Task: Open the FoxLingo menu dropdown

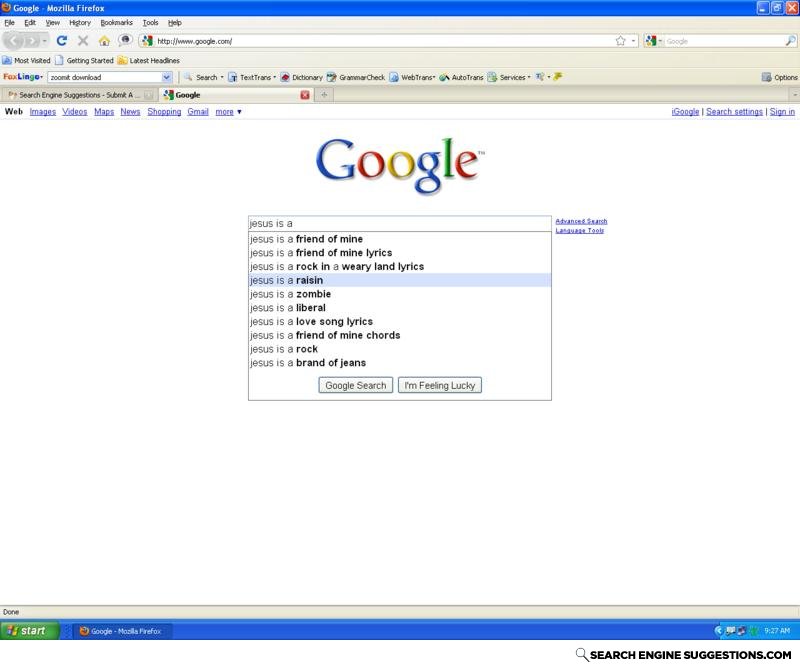Action: pyautogui.click(x=23, y=77)
